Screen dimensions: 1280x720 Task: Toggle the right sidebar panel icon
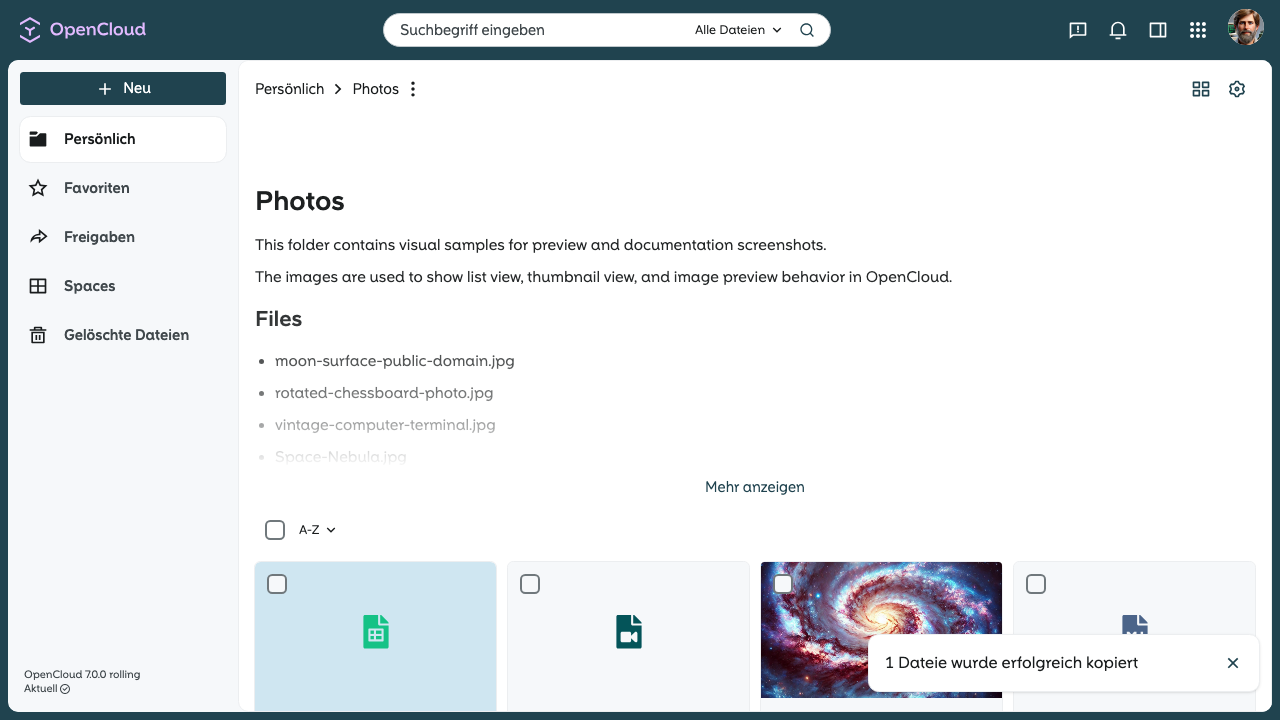tap(1158, 30)
